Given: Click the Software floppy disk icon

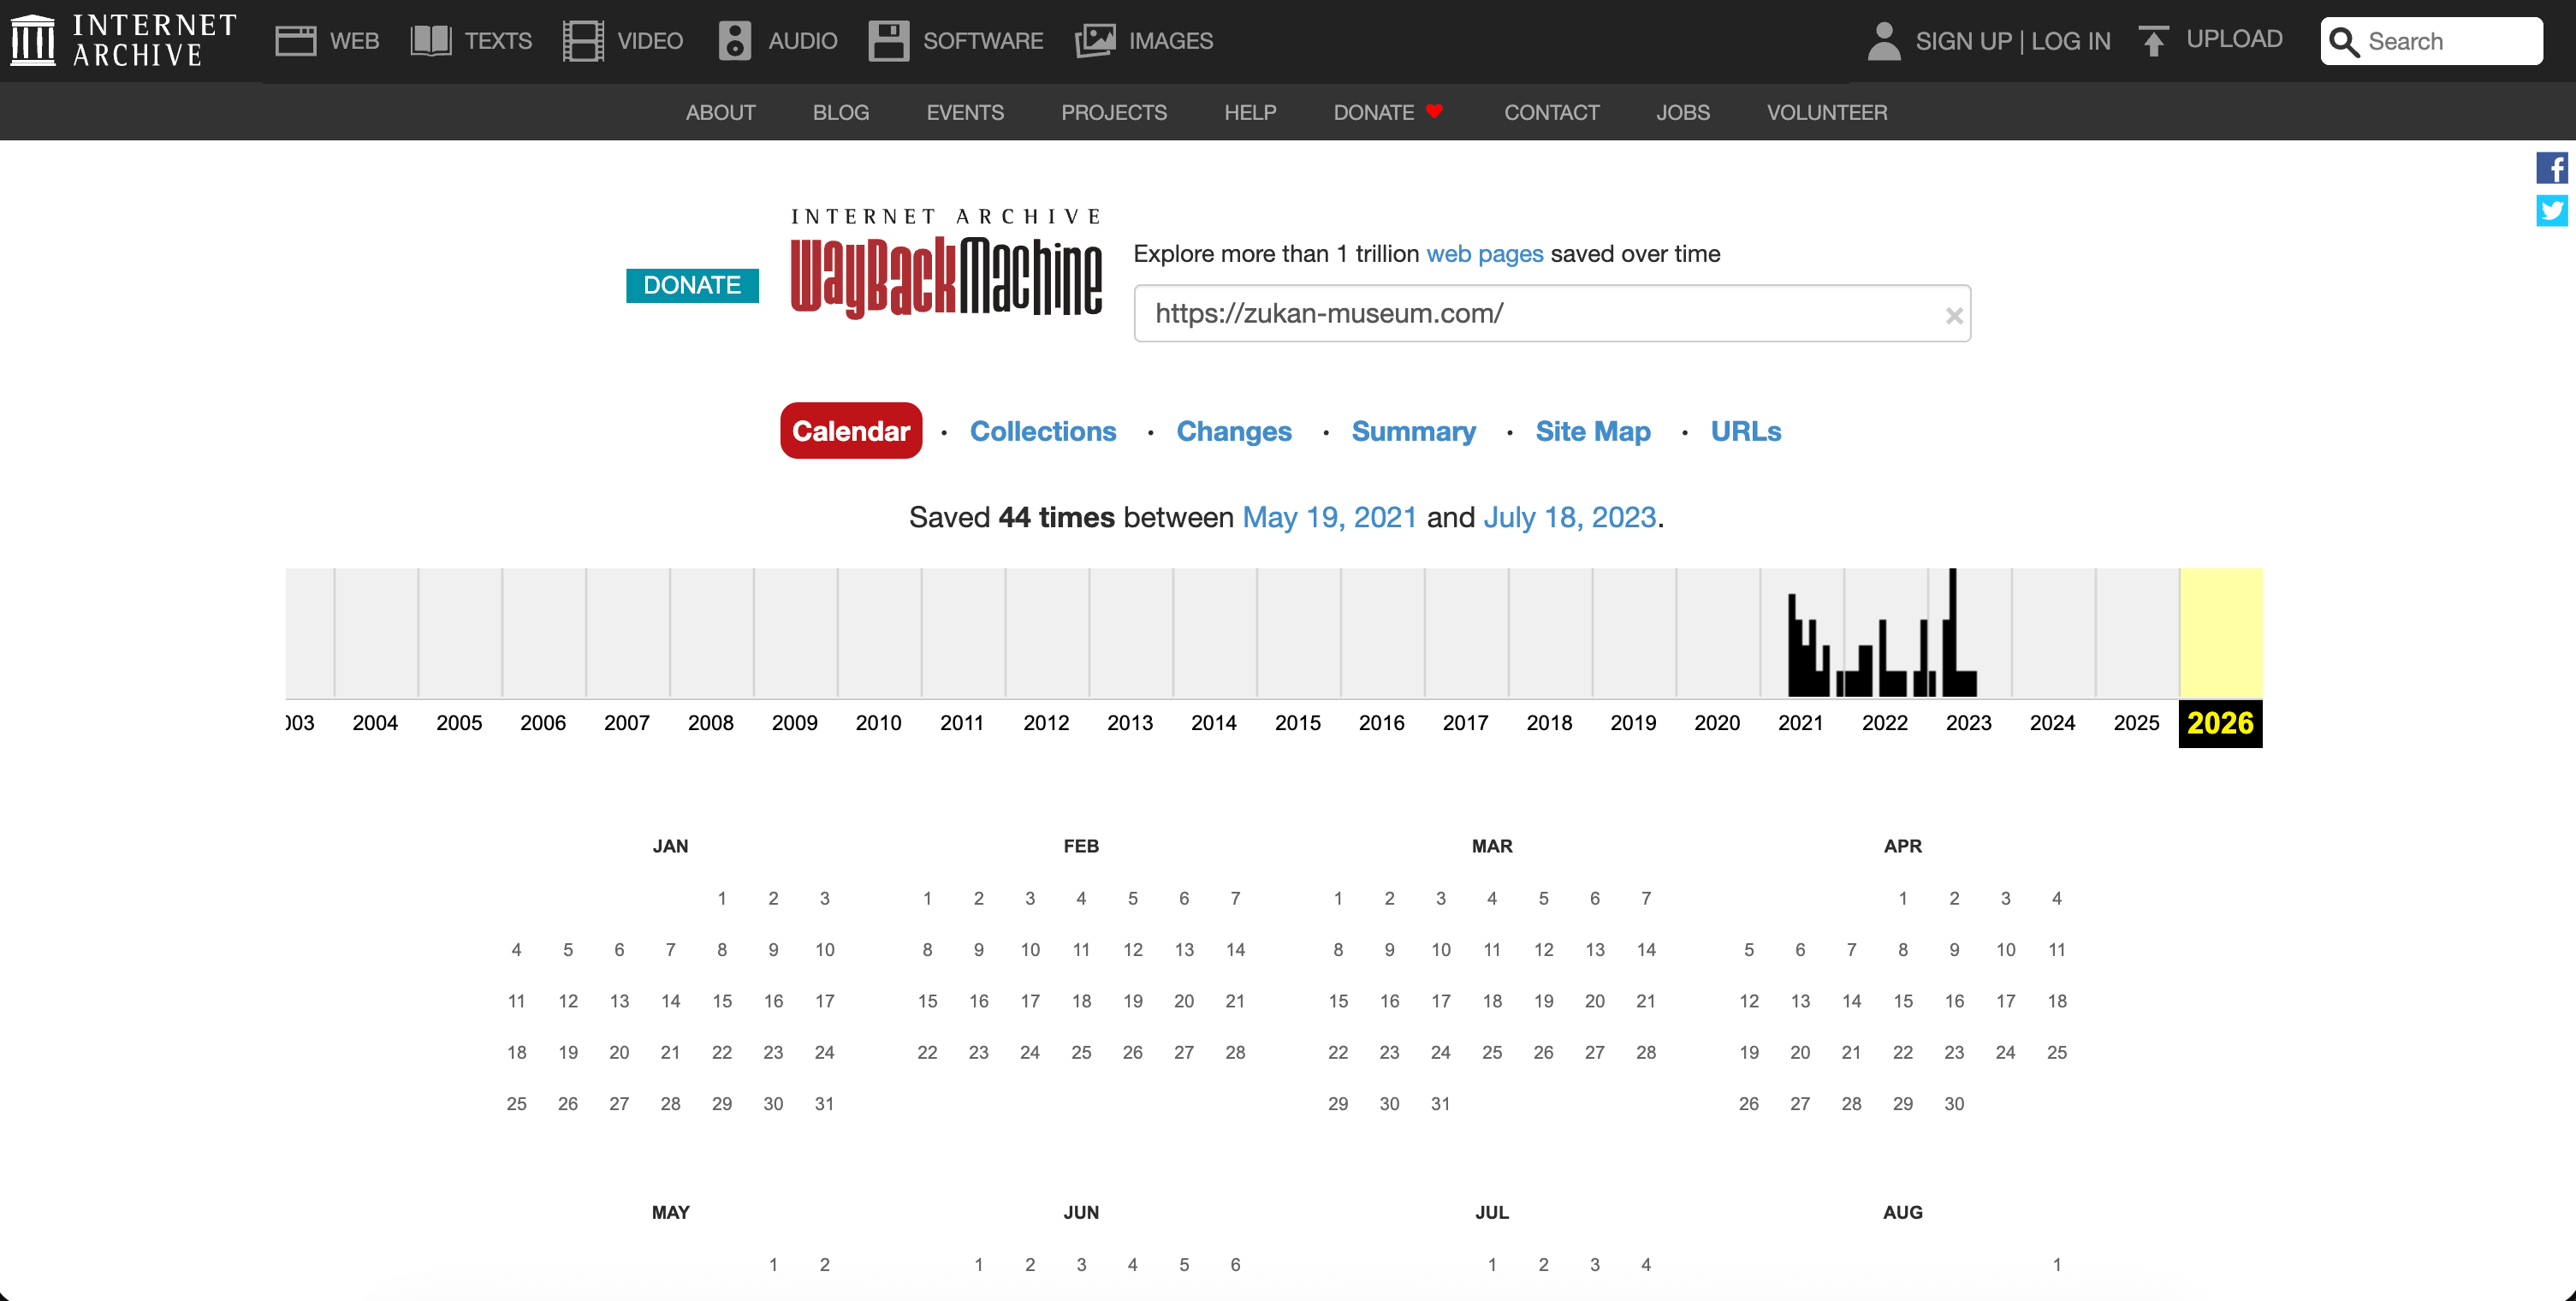Looking at the screenshot, I should (x=888, y=41).
